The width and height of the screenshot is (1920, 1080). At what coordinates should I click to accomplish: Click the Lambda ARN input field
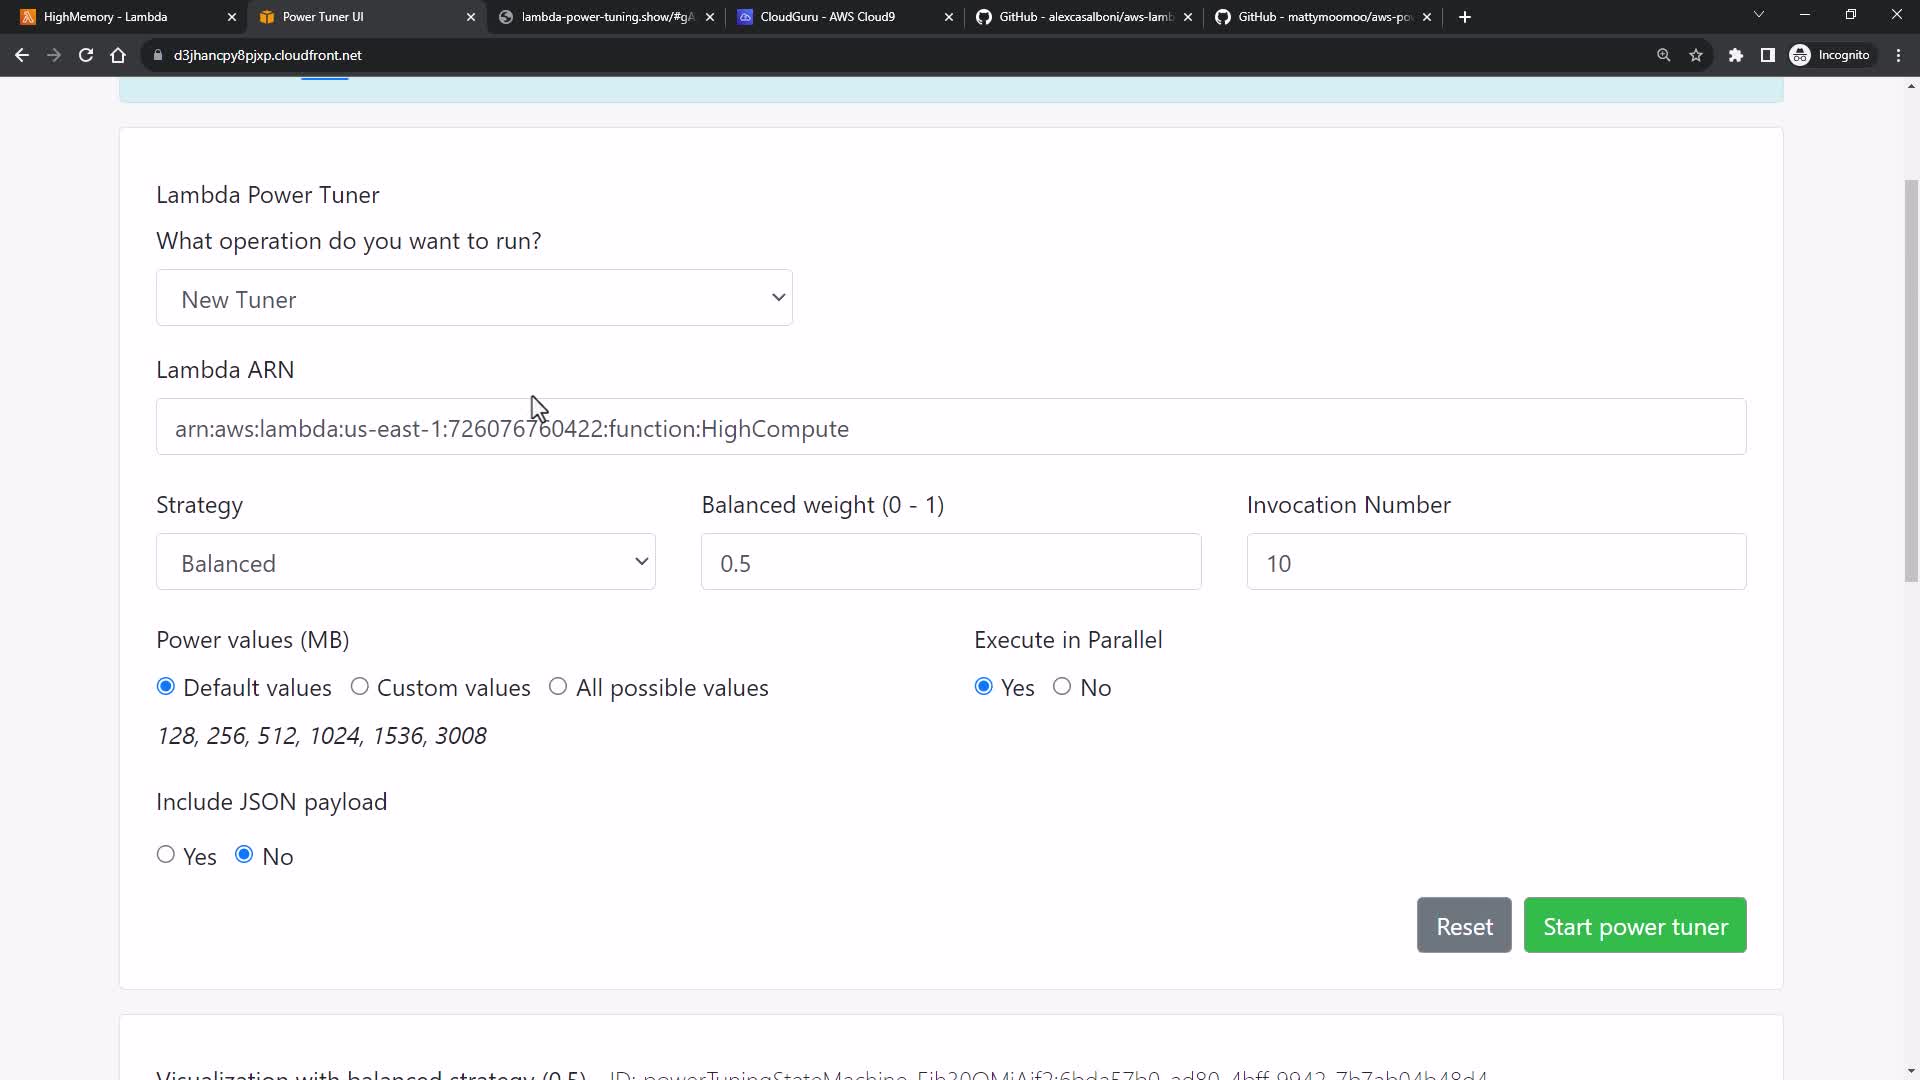pos(950,428)
